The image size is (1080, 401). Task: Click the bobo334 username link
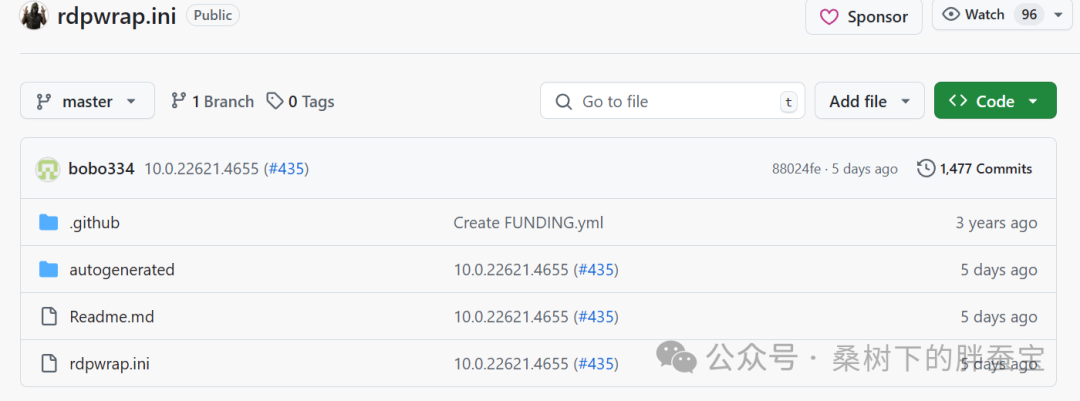pyautogui.click(x=101, y=169)
